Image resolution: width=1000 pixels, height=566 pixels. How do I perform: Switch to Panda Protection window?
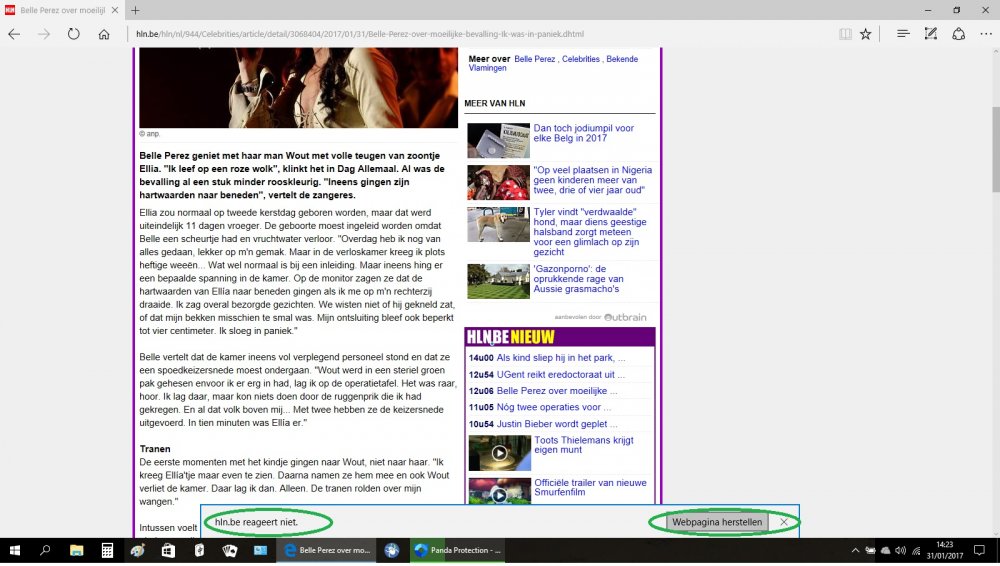457,550
